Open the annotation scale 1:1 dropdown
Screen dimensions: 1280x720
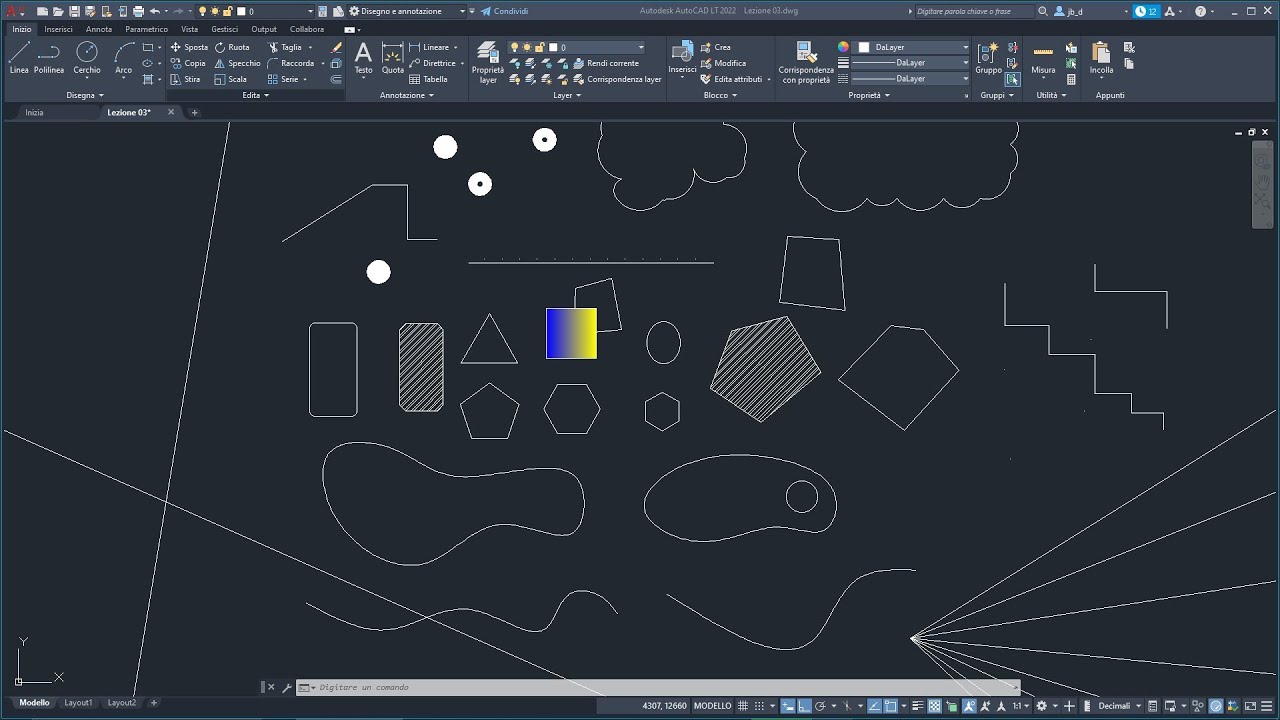pos(1020,706)
